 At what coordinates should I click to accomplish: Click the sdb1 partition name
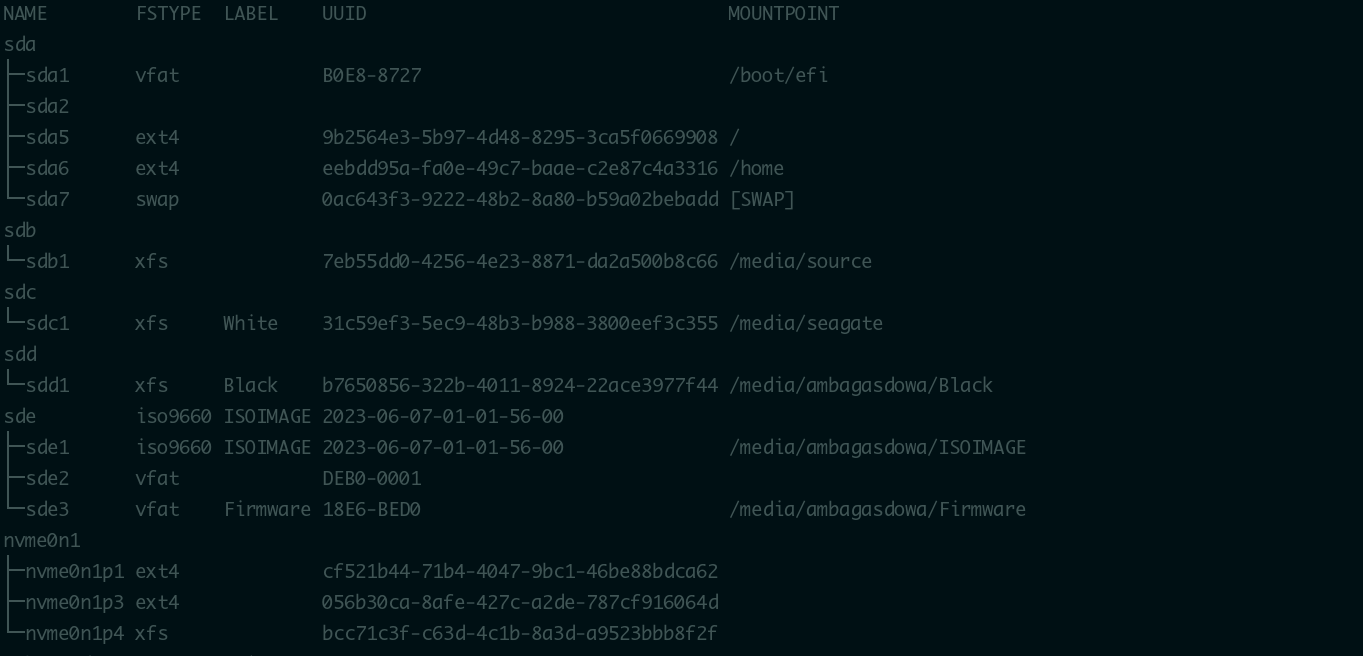(x=47, y=261)
